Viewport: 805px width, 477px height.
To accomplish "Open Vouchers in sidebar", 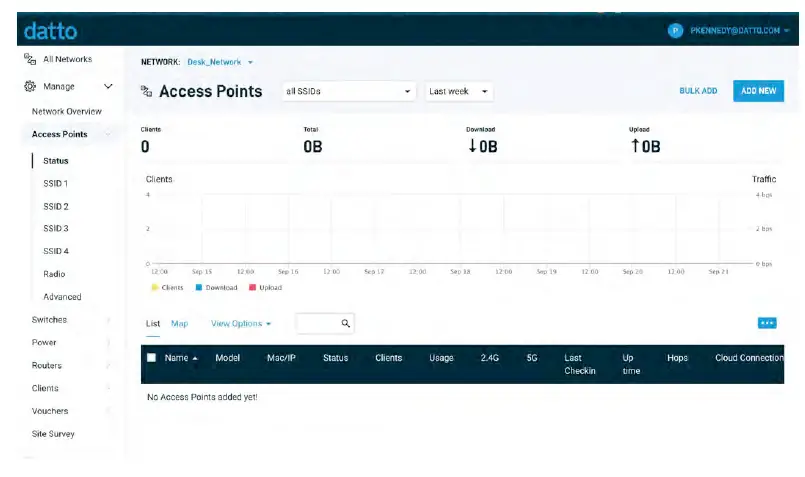I will [50, 411].
